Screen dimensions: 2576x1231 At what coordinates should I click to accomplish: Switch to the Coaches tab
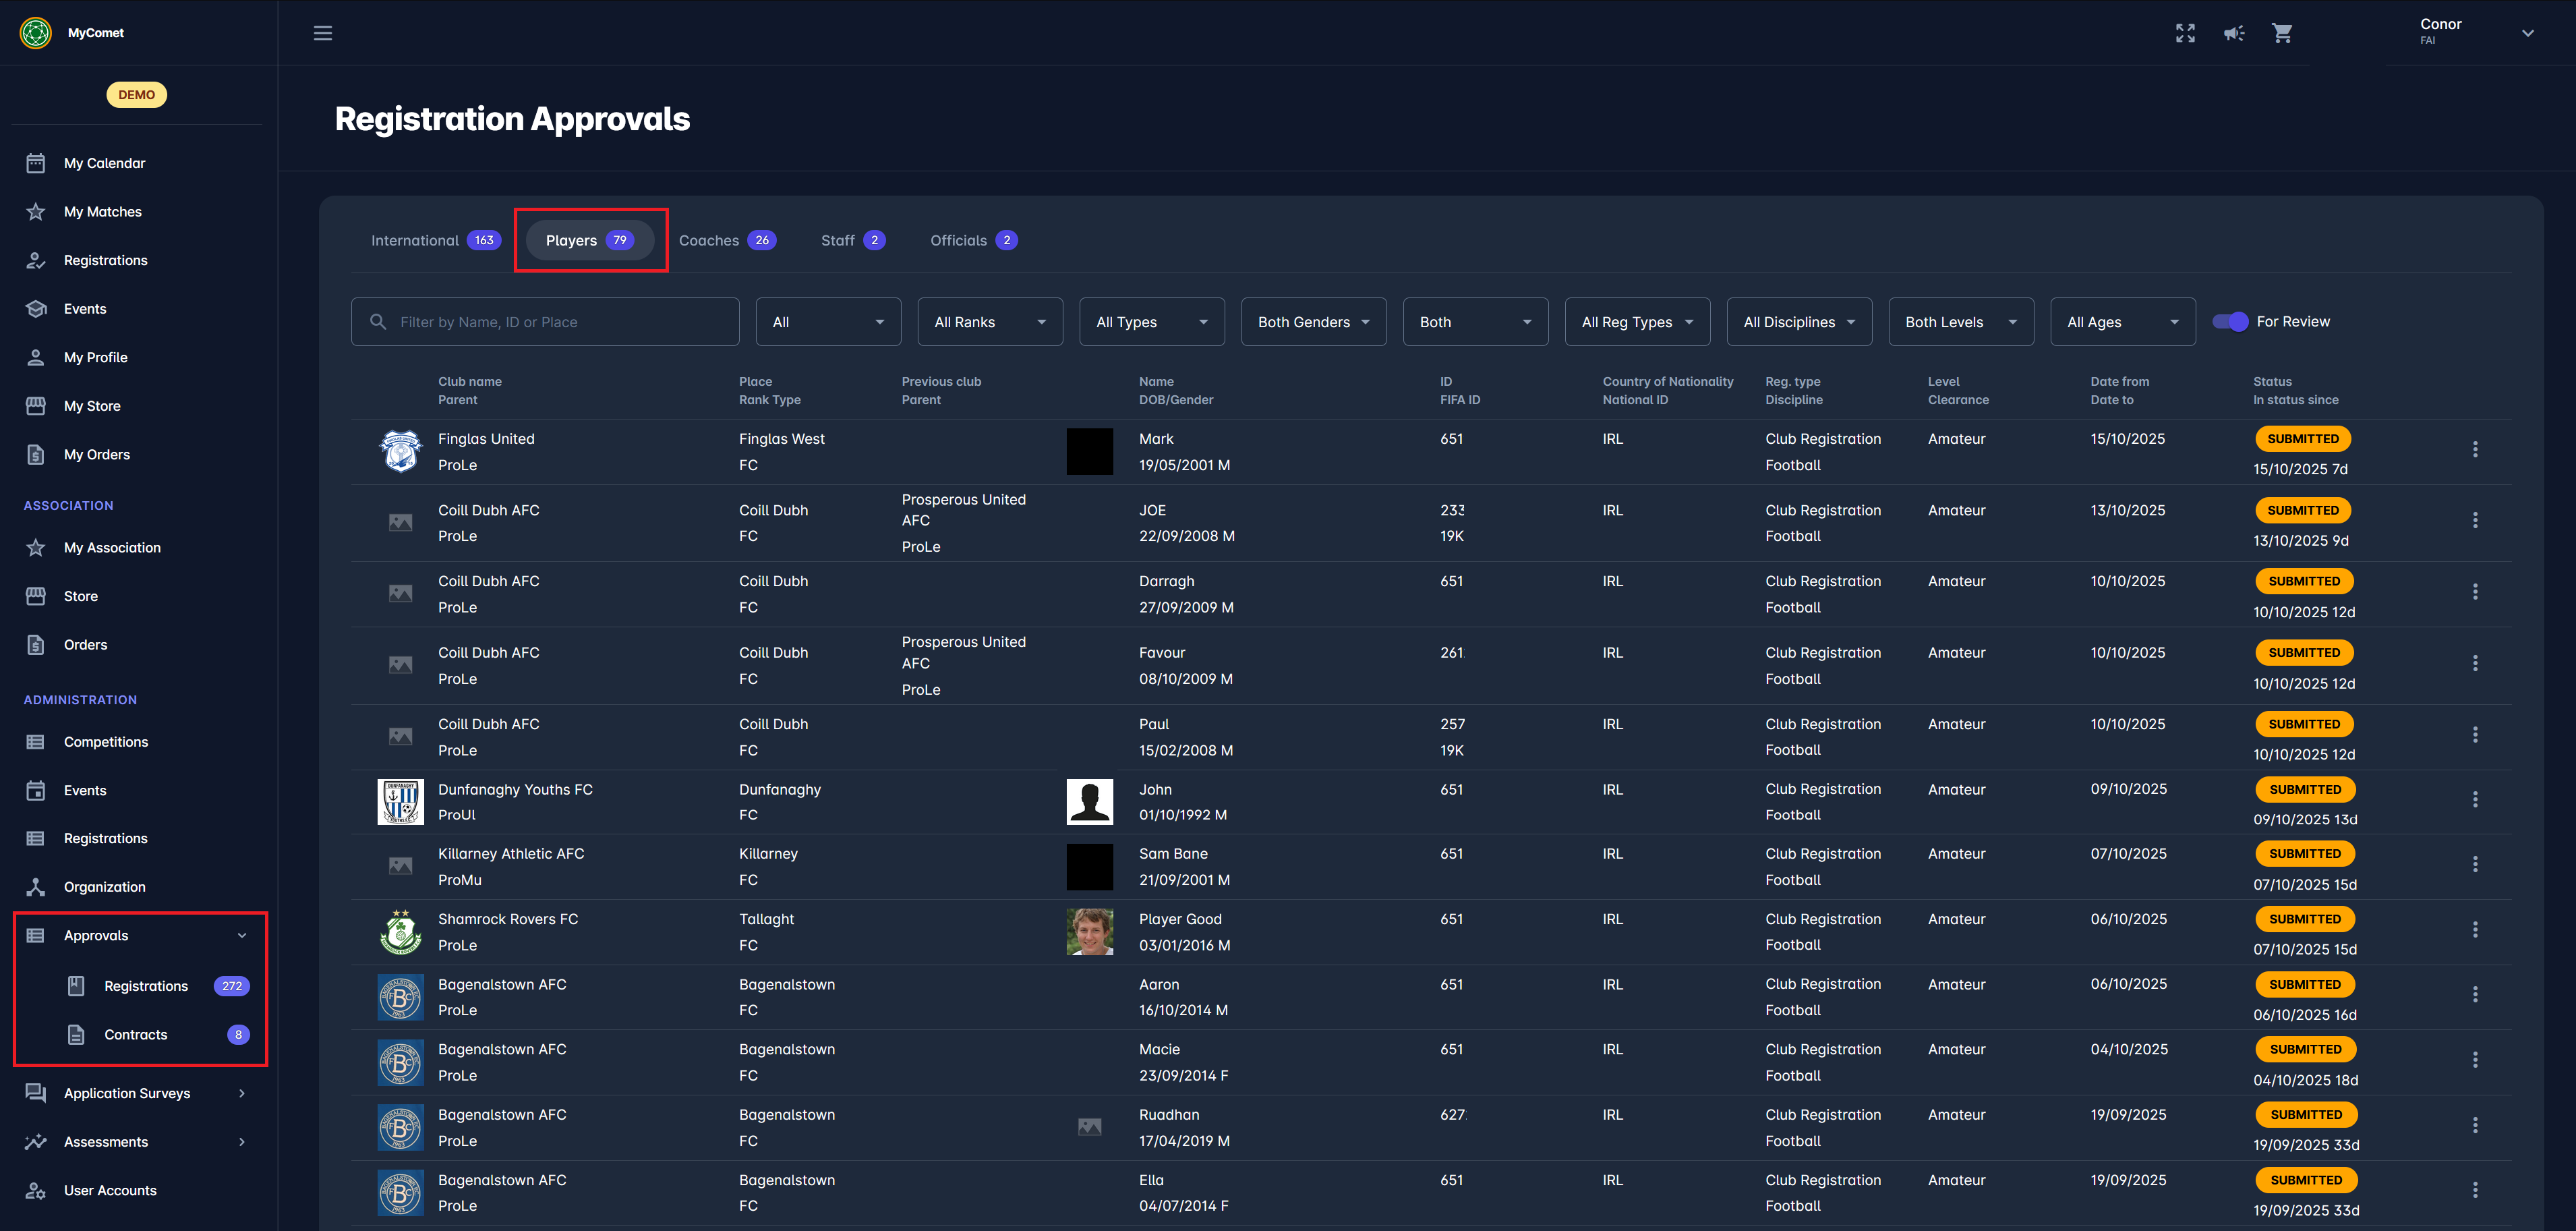726,240
